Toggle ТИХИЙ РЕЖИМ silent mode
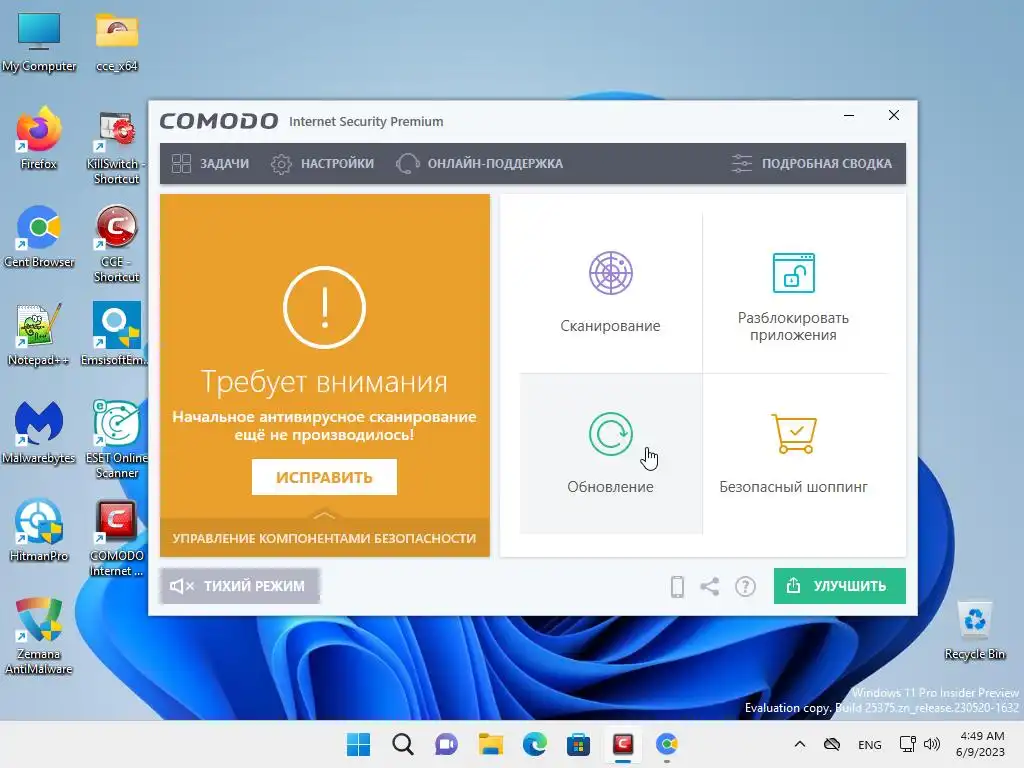Viewport: 1024px width, 768px height. coord(240,586)
